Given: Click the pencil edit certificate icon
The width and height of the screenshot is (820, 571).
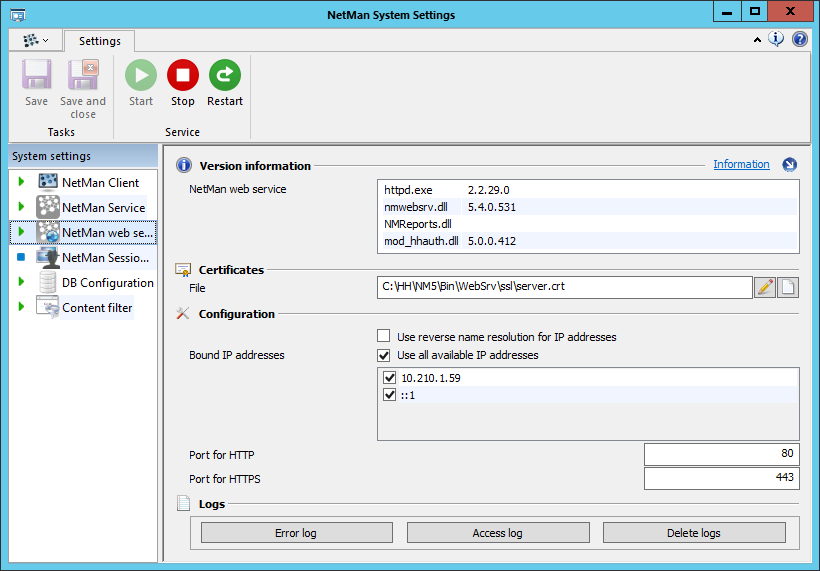Looking at the screenshot, I should (x=765, y=287).
